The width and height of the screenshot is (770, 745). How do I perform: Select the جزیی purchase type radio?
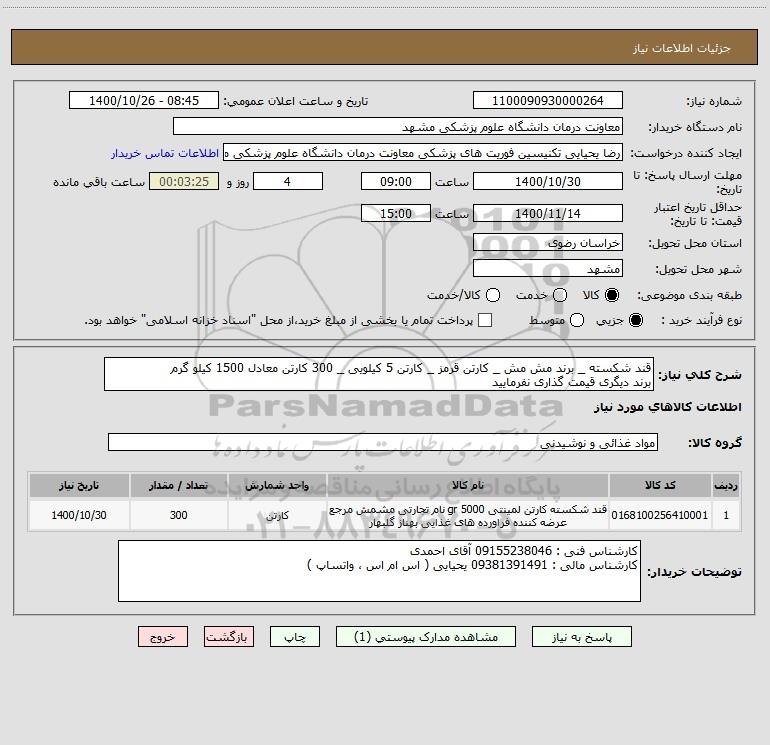click(x=635, y=320)
